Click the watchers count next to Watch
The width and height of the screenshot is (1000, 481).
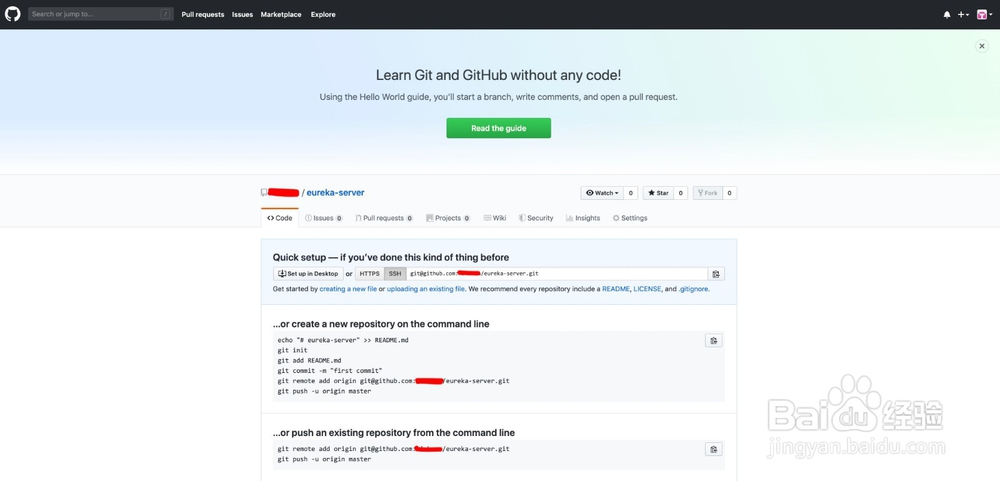tap(630, 193)
